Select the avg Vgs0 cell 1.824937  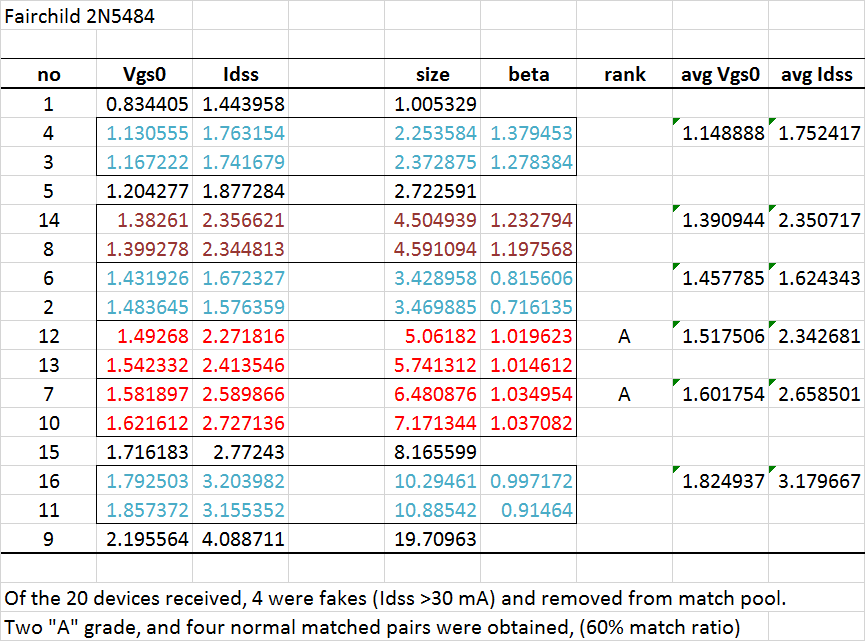click(720, 480)
